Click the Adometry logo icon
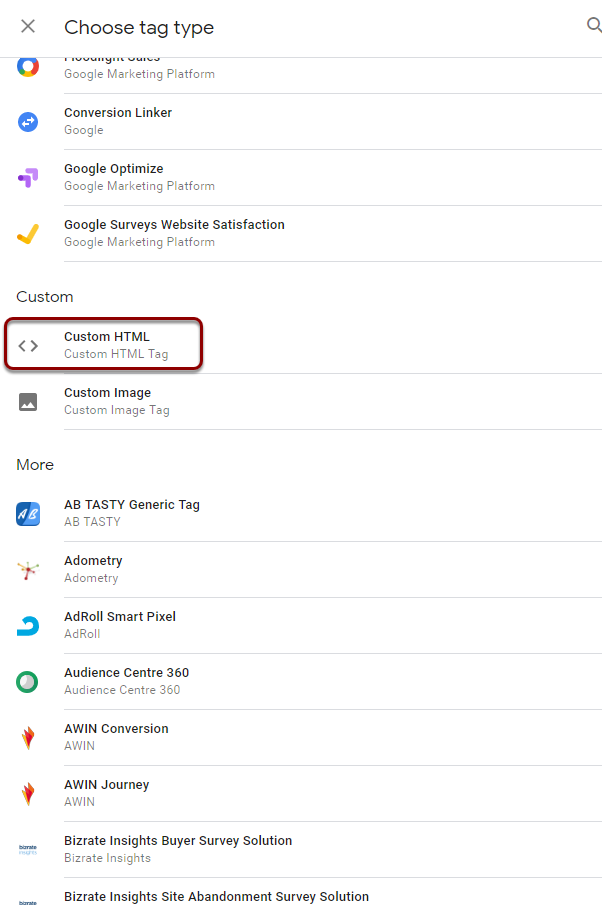Image resolution: width=602 pixels, height=905 pixels. [28, 570]
